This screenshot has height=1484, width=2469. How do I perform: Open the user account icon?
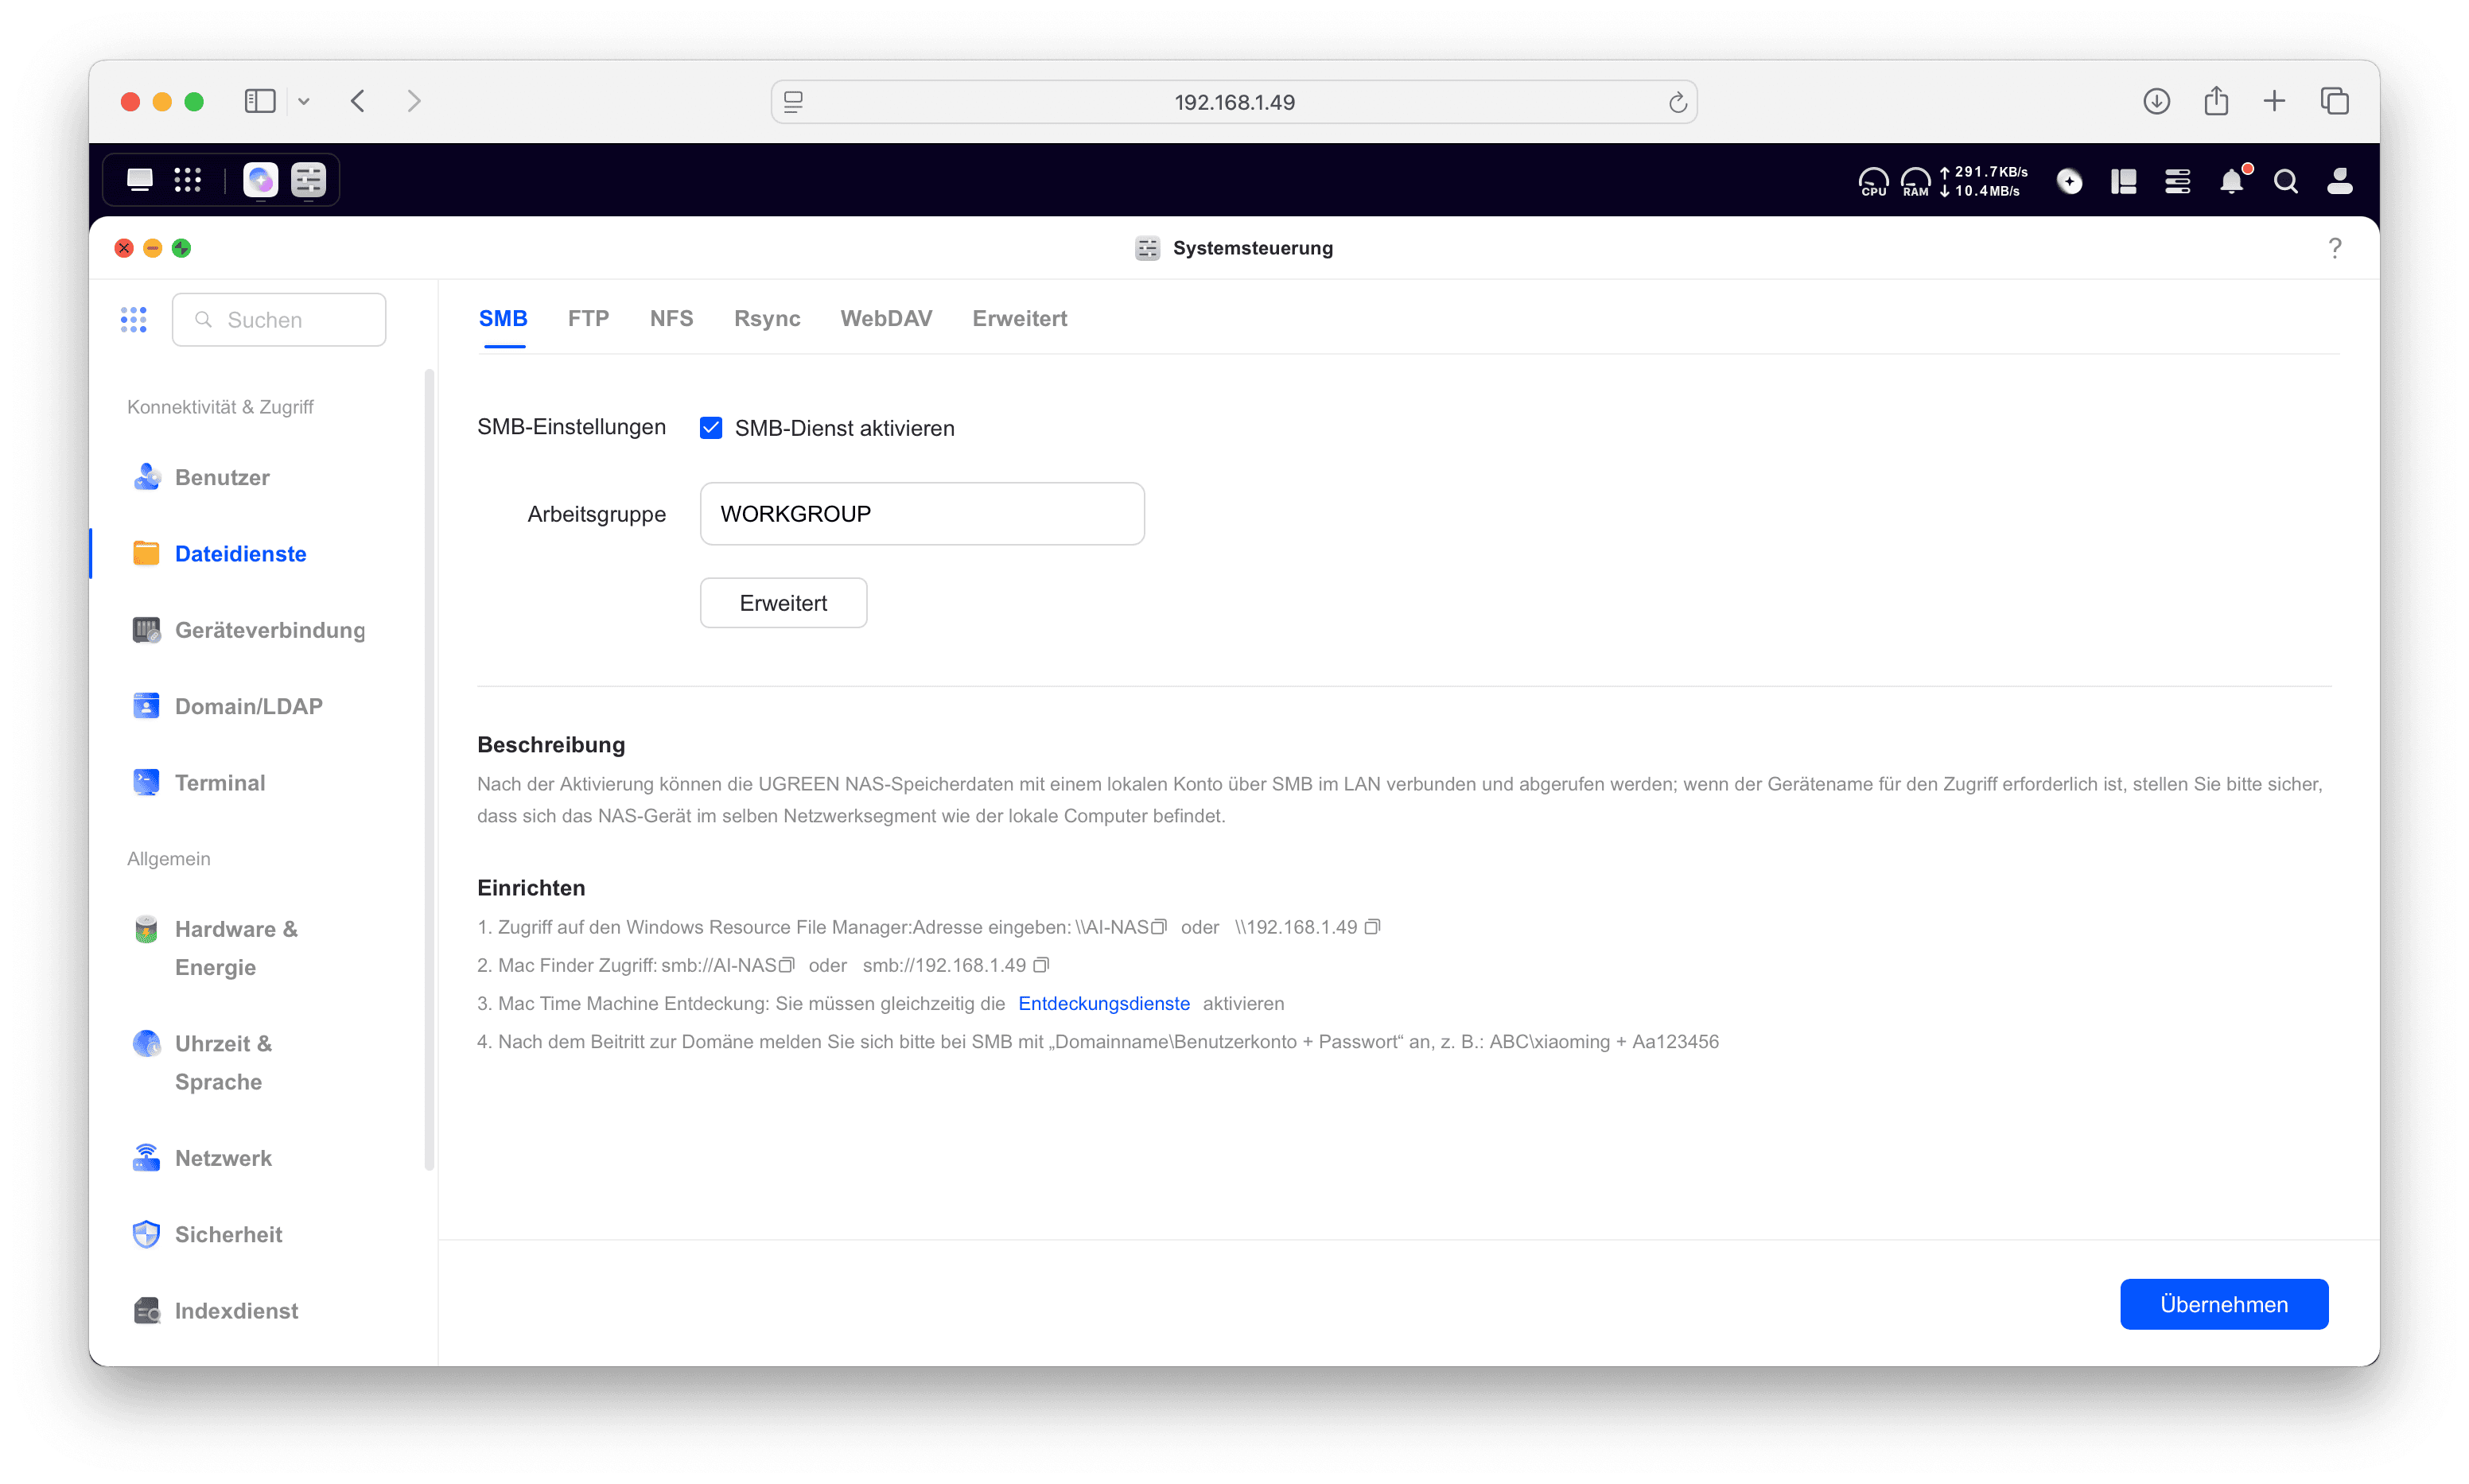point(2339,181)
